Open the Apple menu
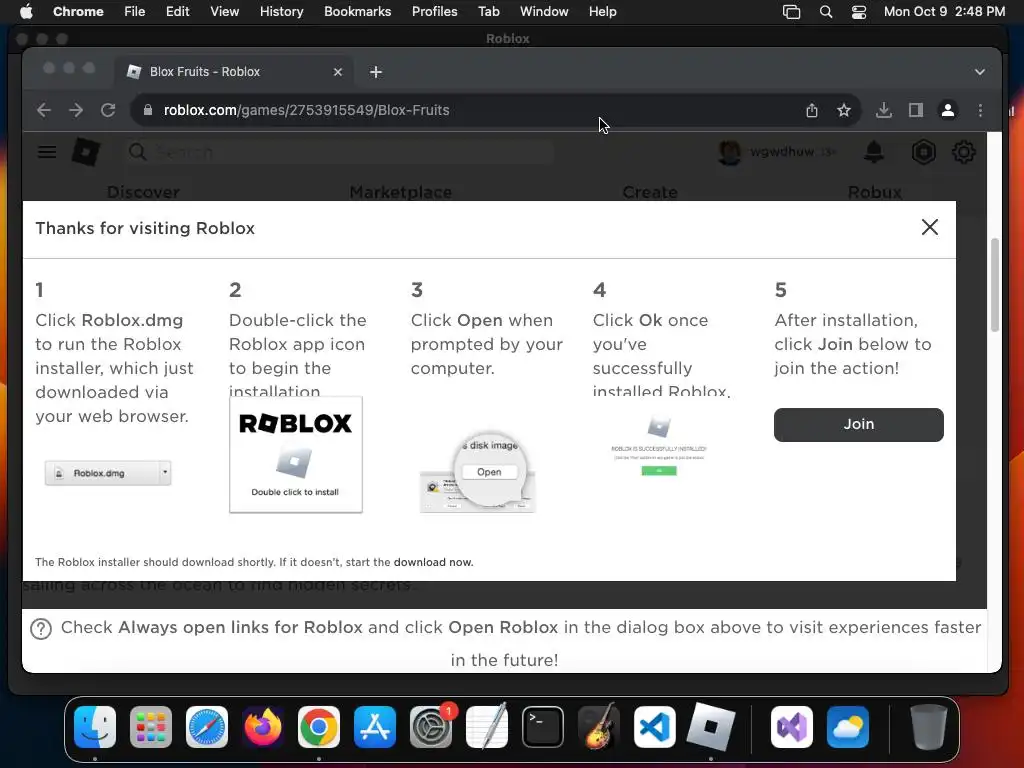 coord(26,12)
